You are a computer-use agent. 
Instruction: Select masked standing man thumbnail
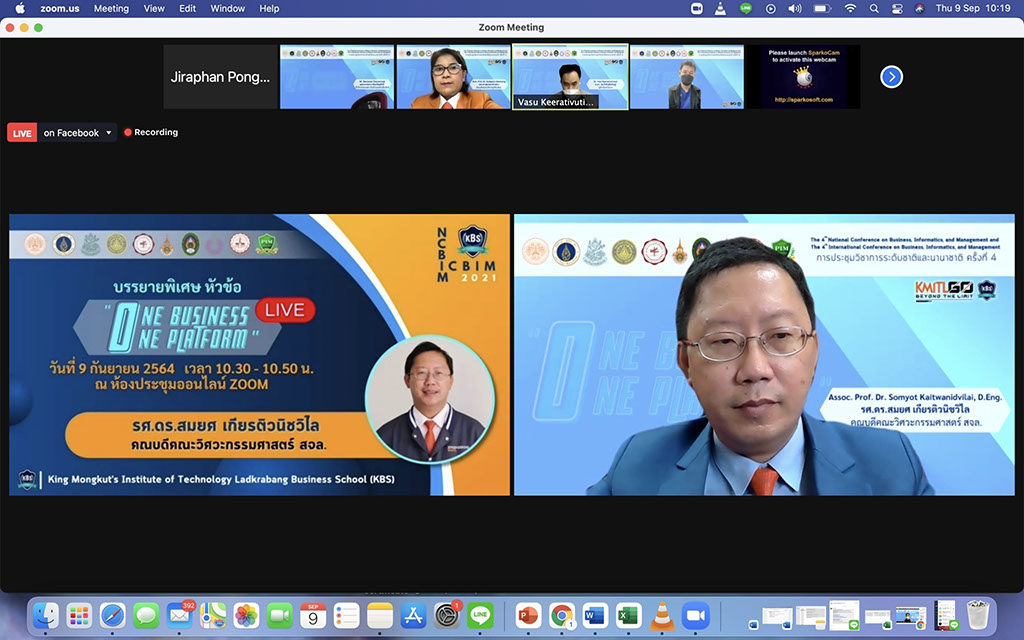point(687,77)
